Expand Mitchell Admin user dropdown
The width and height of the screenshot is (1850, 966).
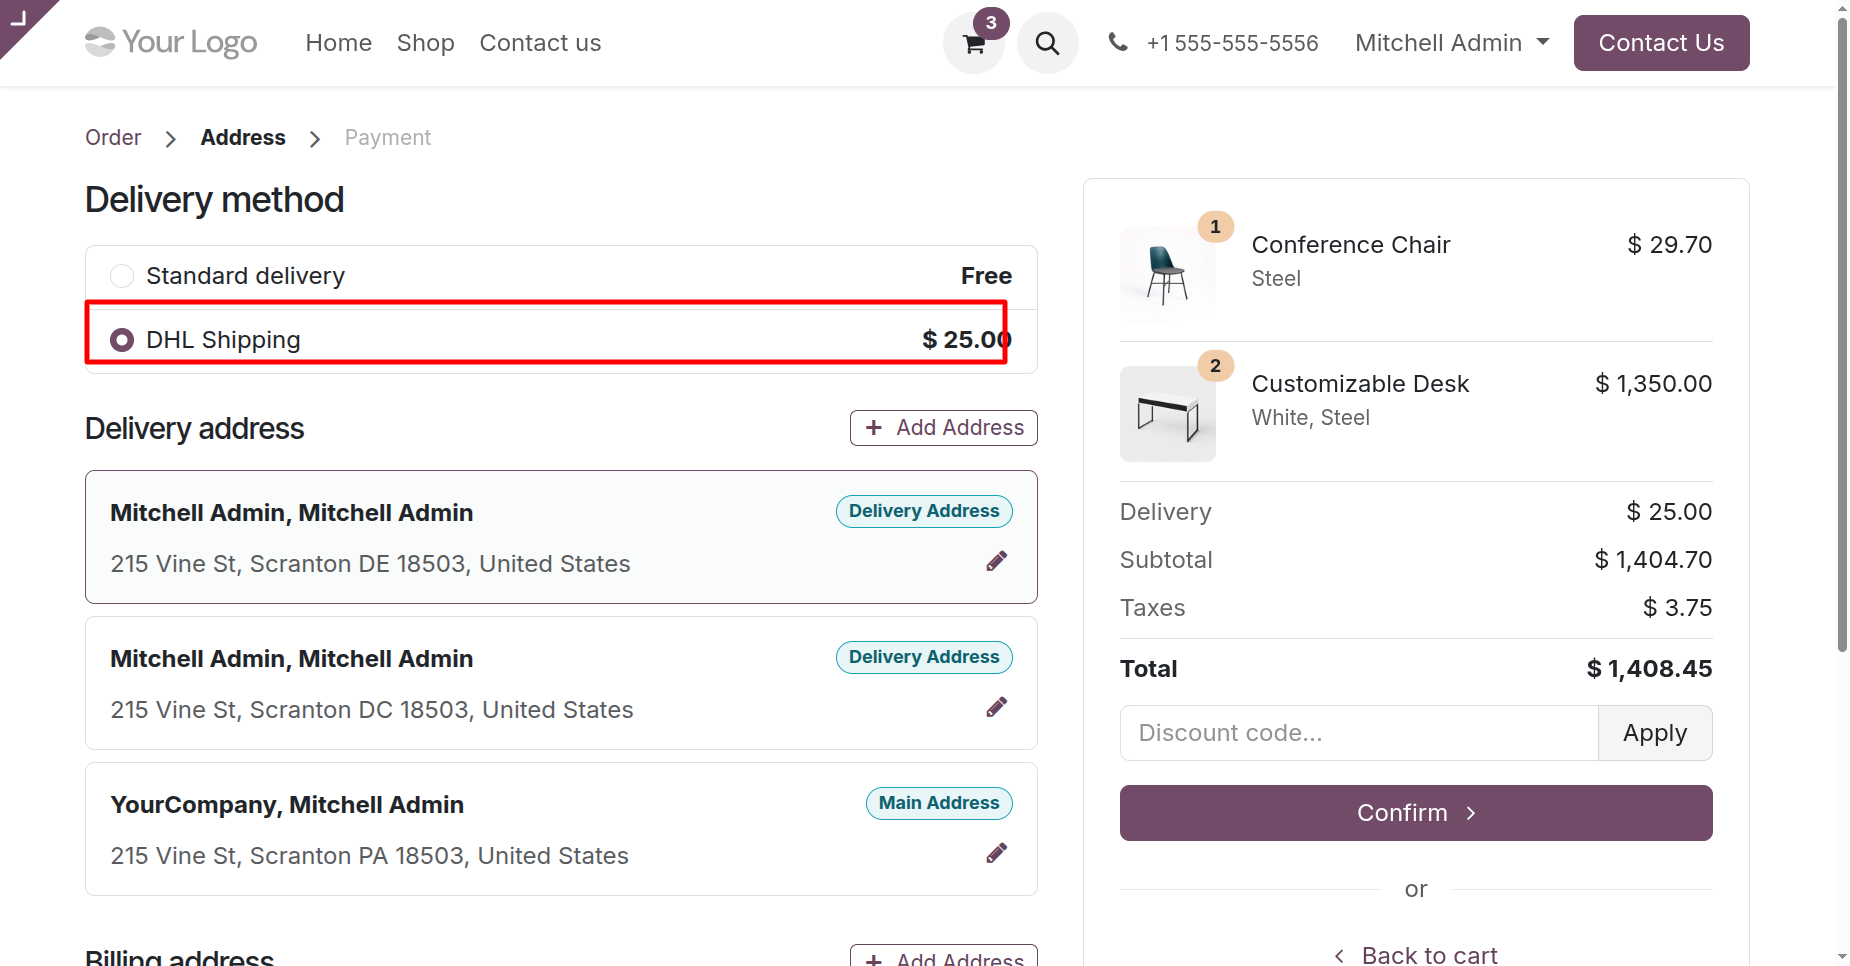pyautogui.click(x=1451, y=43)
